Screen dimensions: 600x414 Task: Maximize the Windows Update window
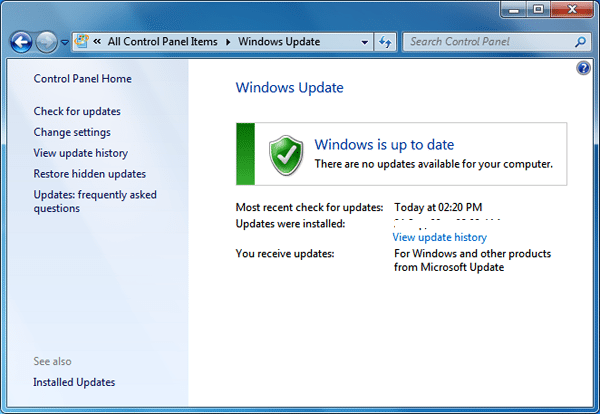click(538, 9)
